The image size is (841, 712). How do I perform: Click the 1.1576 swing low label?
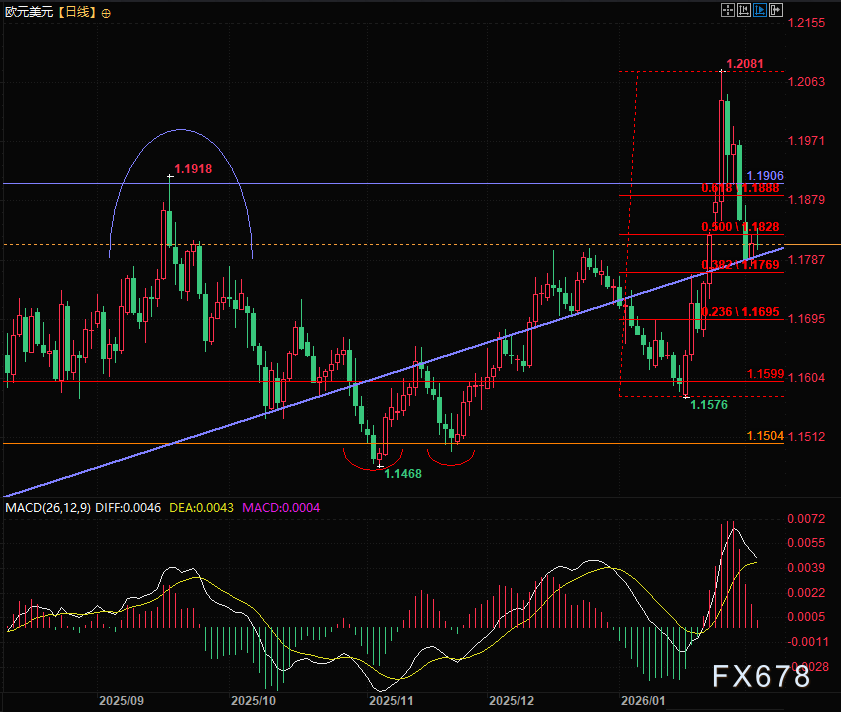pyautogui.click(x=708, y=405)
